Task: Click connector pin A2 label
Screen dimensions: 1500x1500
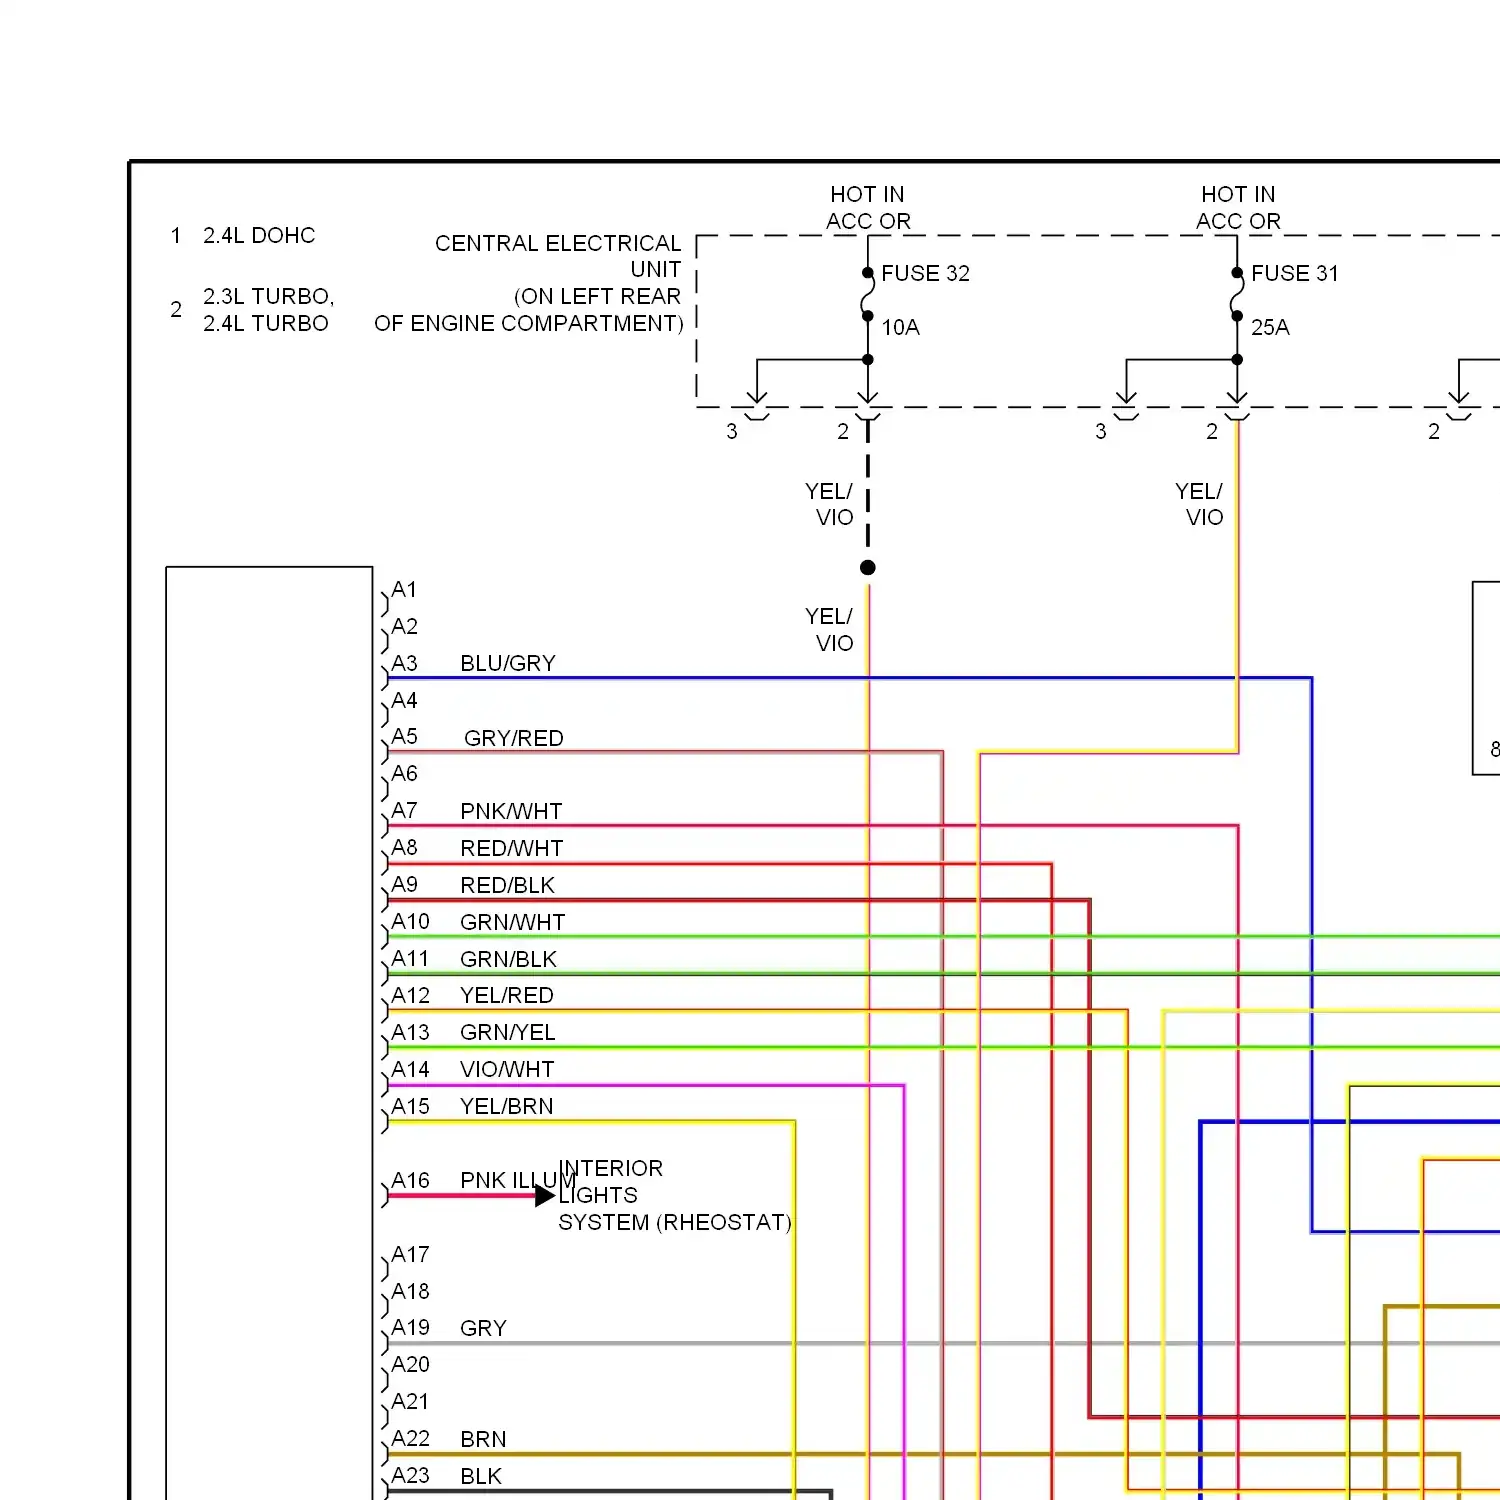Action: tap(404, 626)
